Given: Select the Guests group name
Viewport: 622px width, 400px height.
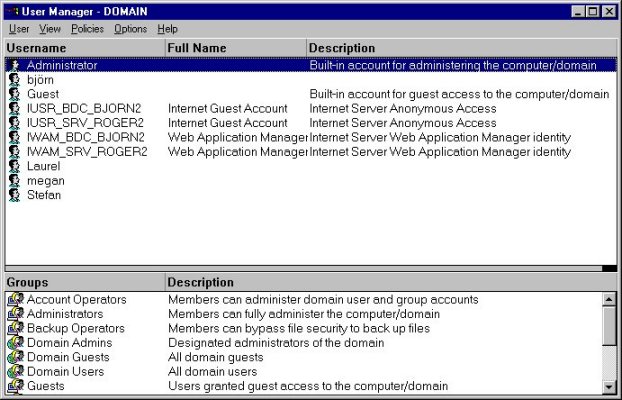Looking at the screenshot, I should (x=46, y=386).
